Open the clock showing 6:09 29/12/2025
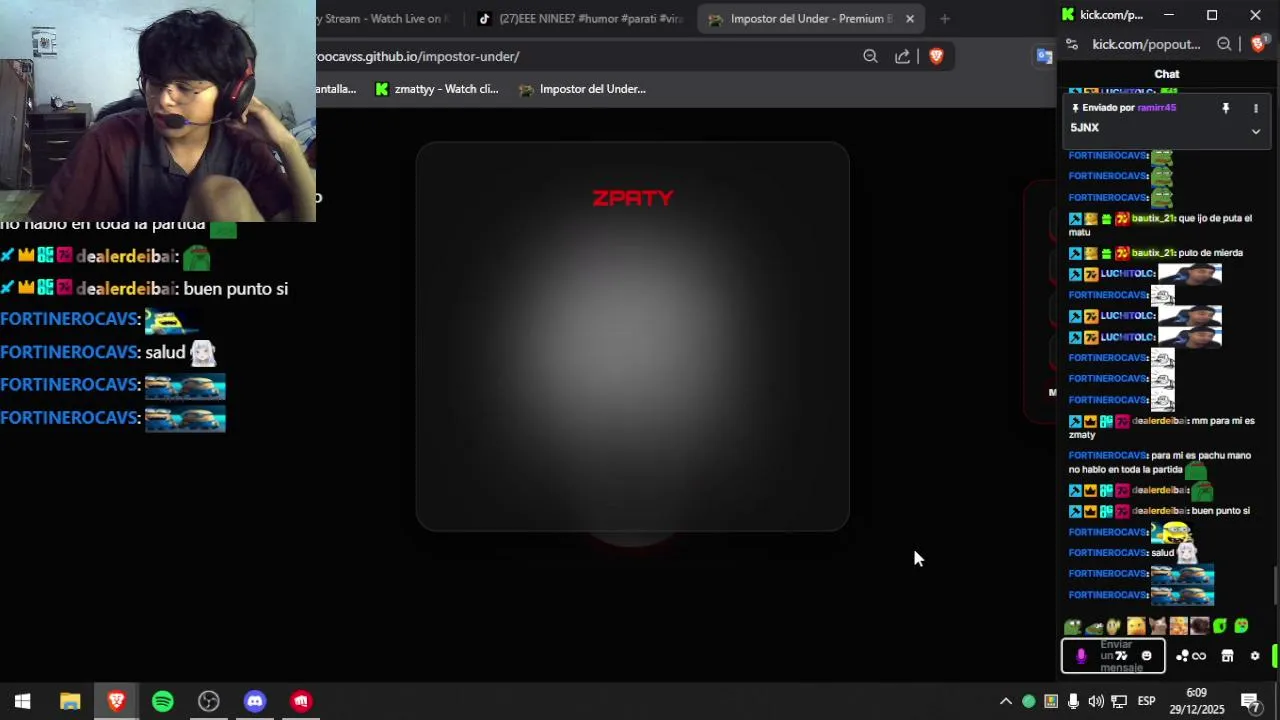1280x720 pixels. [x=1196, y=701]
